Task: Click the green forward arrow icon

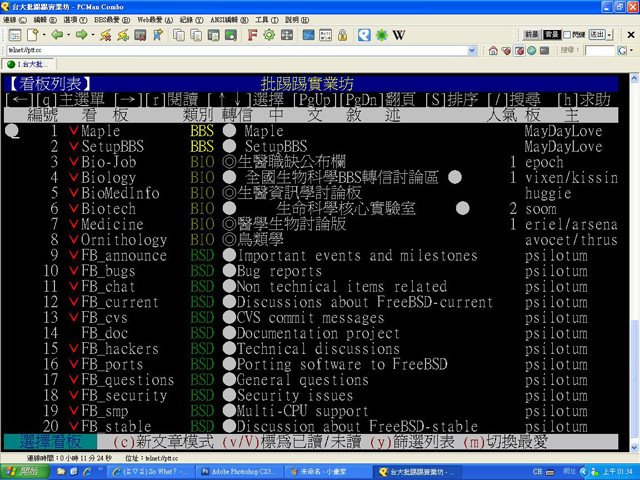Action: coord(81,35)
